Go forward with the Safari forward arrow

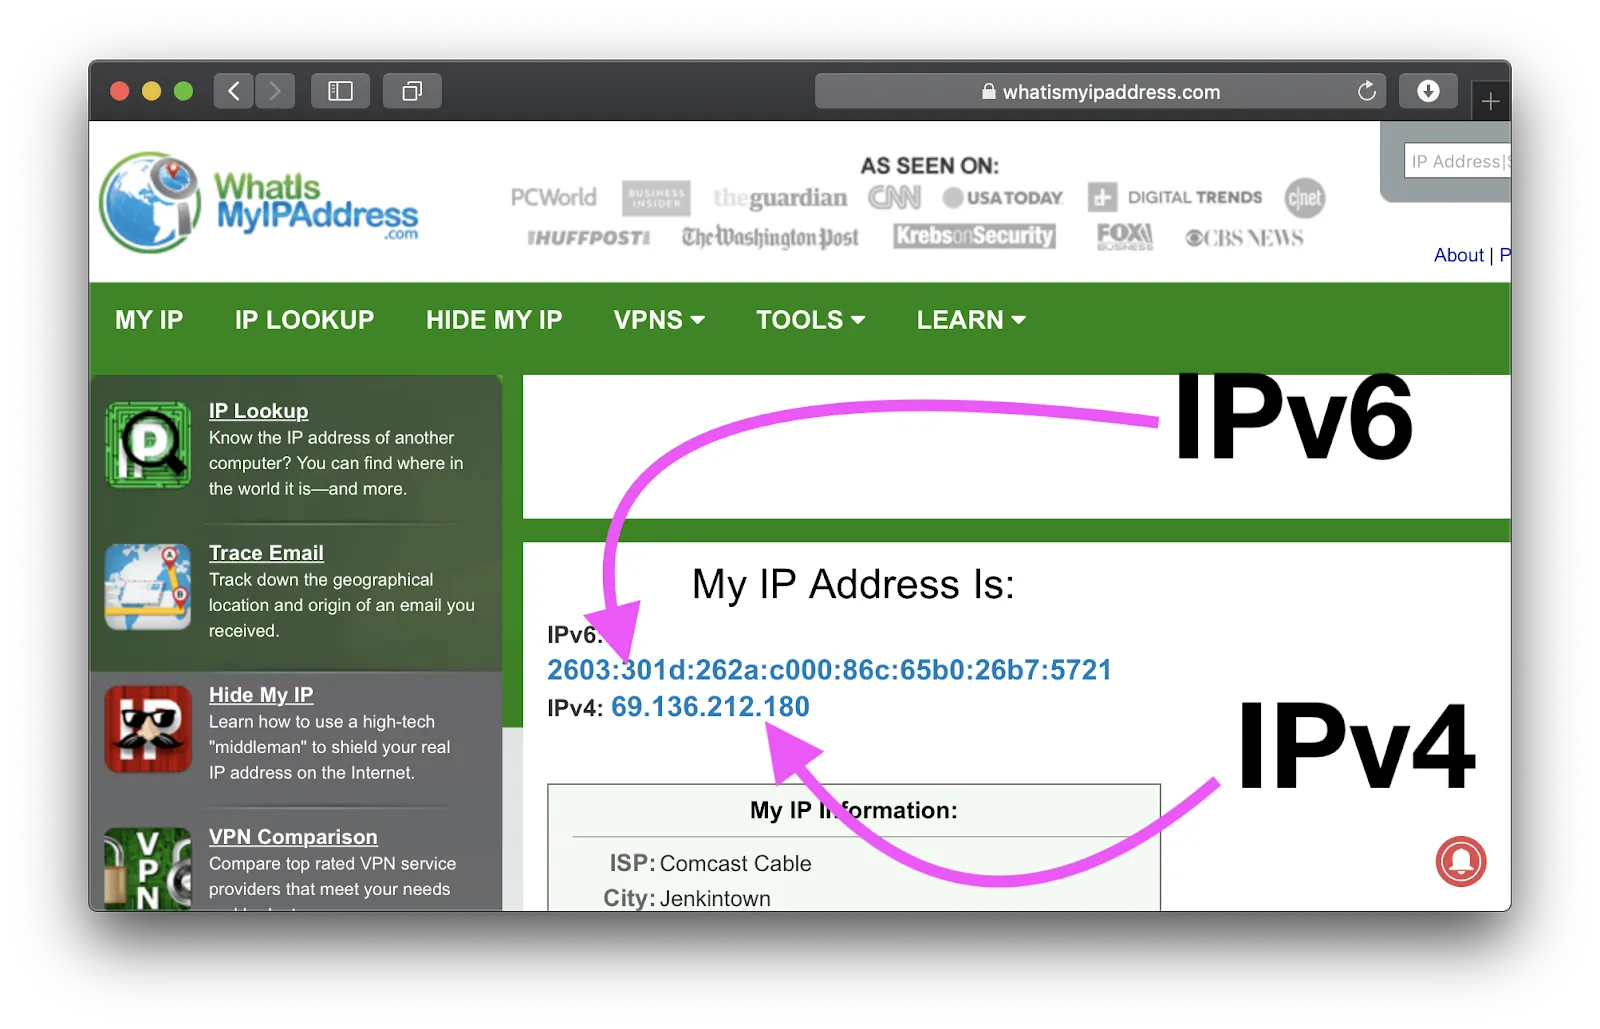pos(275,92)
